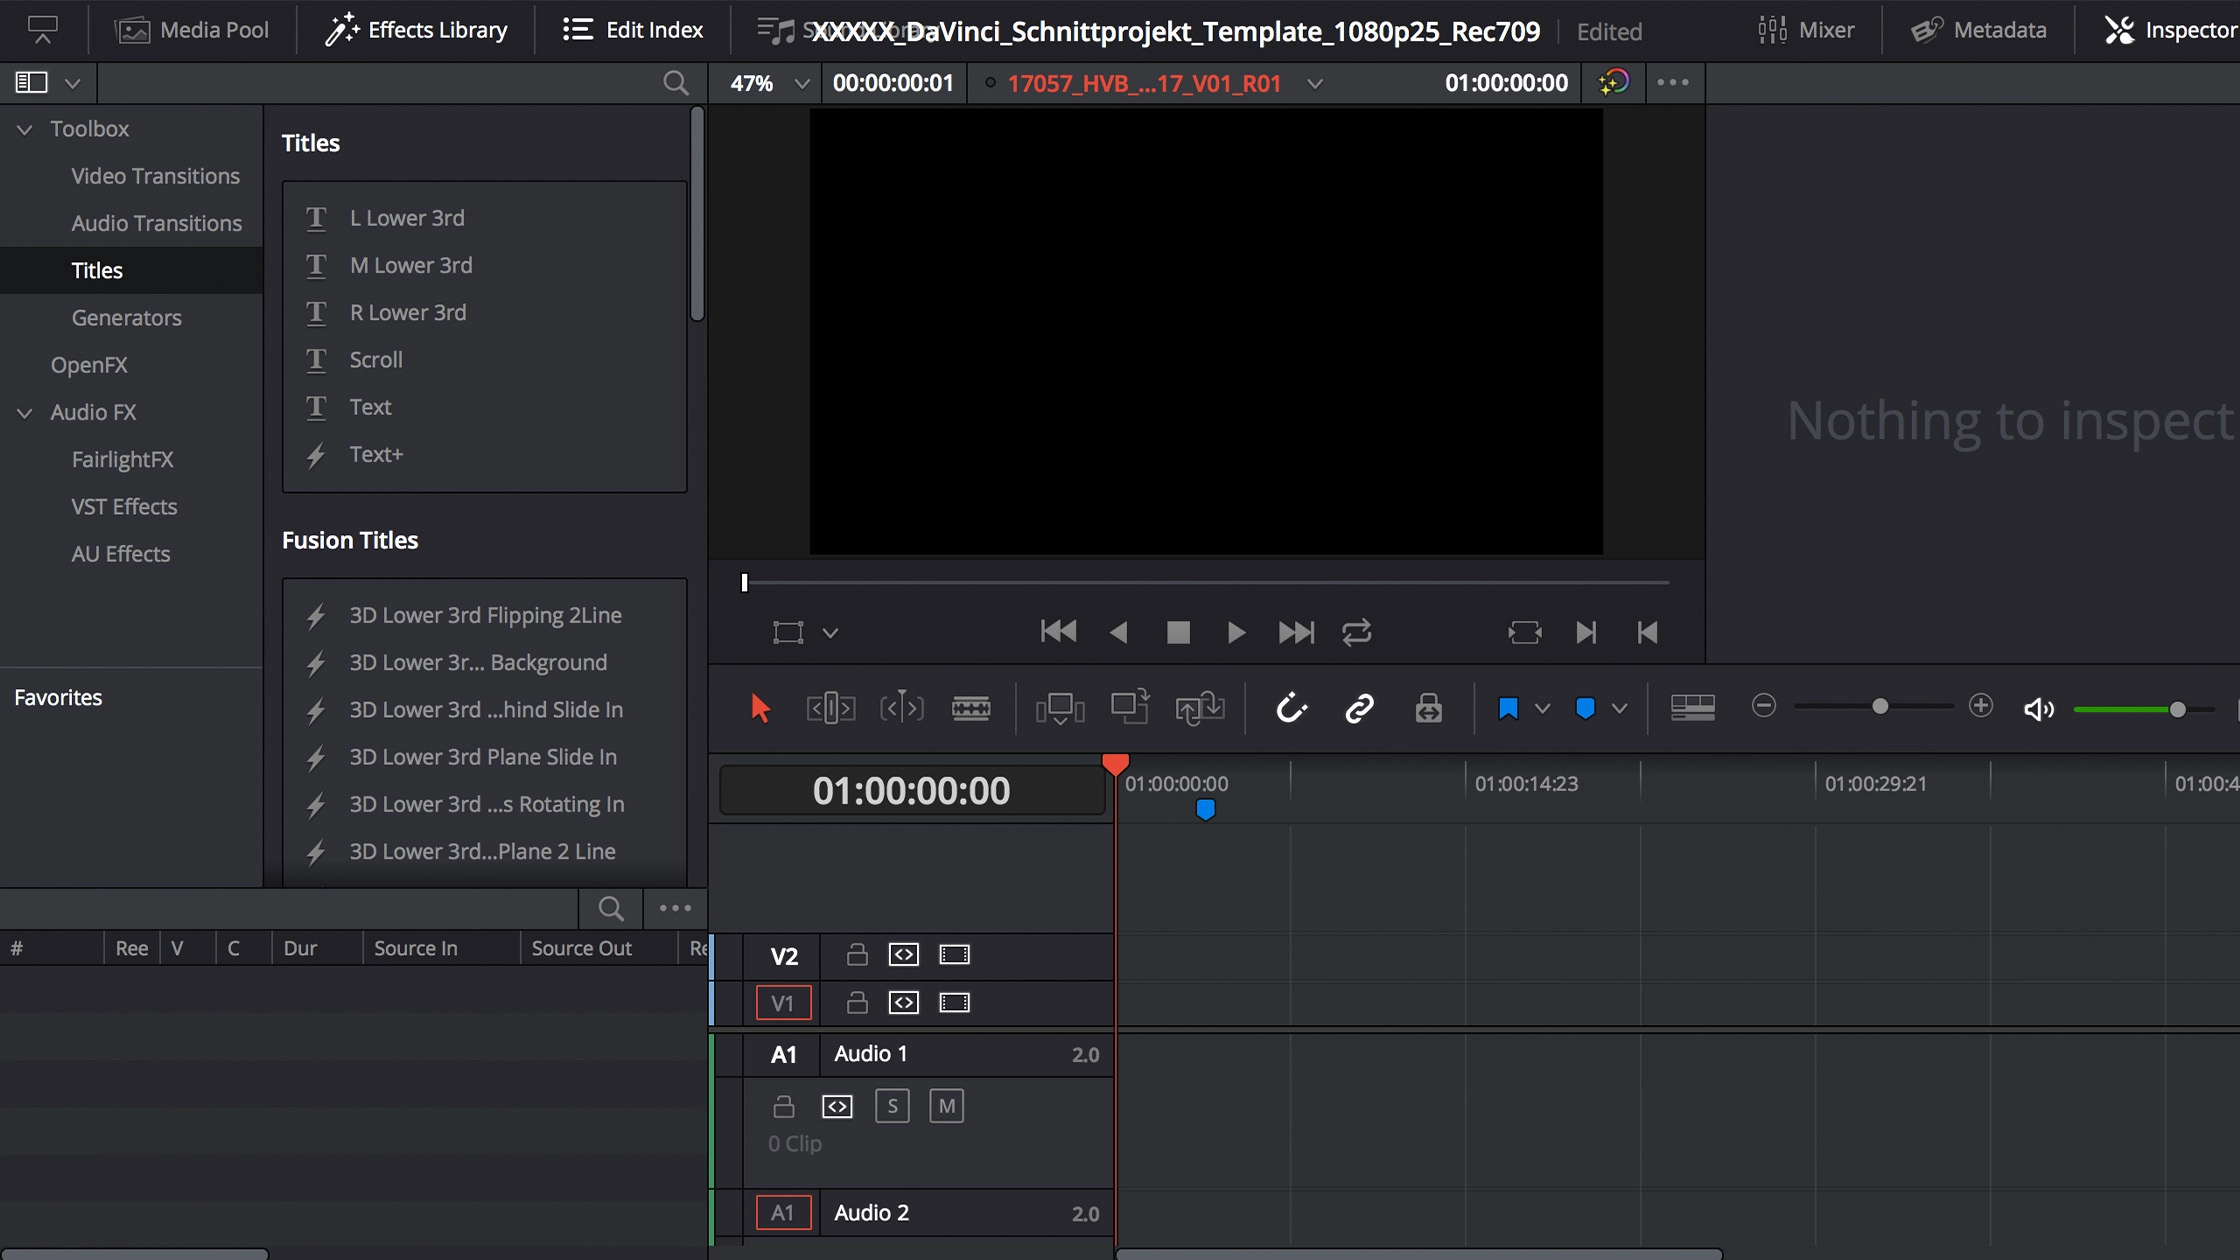2240x1260 pixels.
Task: Switch to the Effects Library tab
Action: click(416, 30)
